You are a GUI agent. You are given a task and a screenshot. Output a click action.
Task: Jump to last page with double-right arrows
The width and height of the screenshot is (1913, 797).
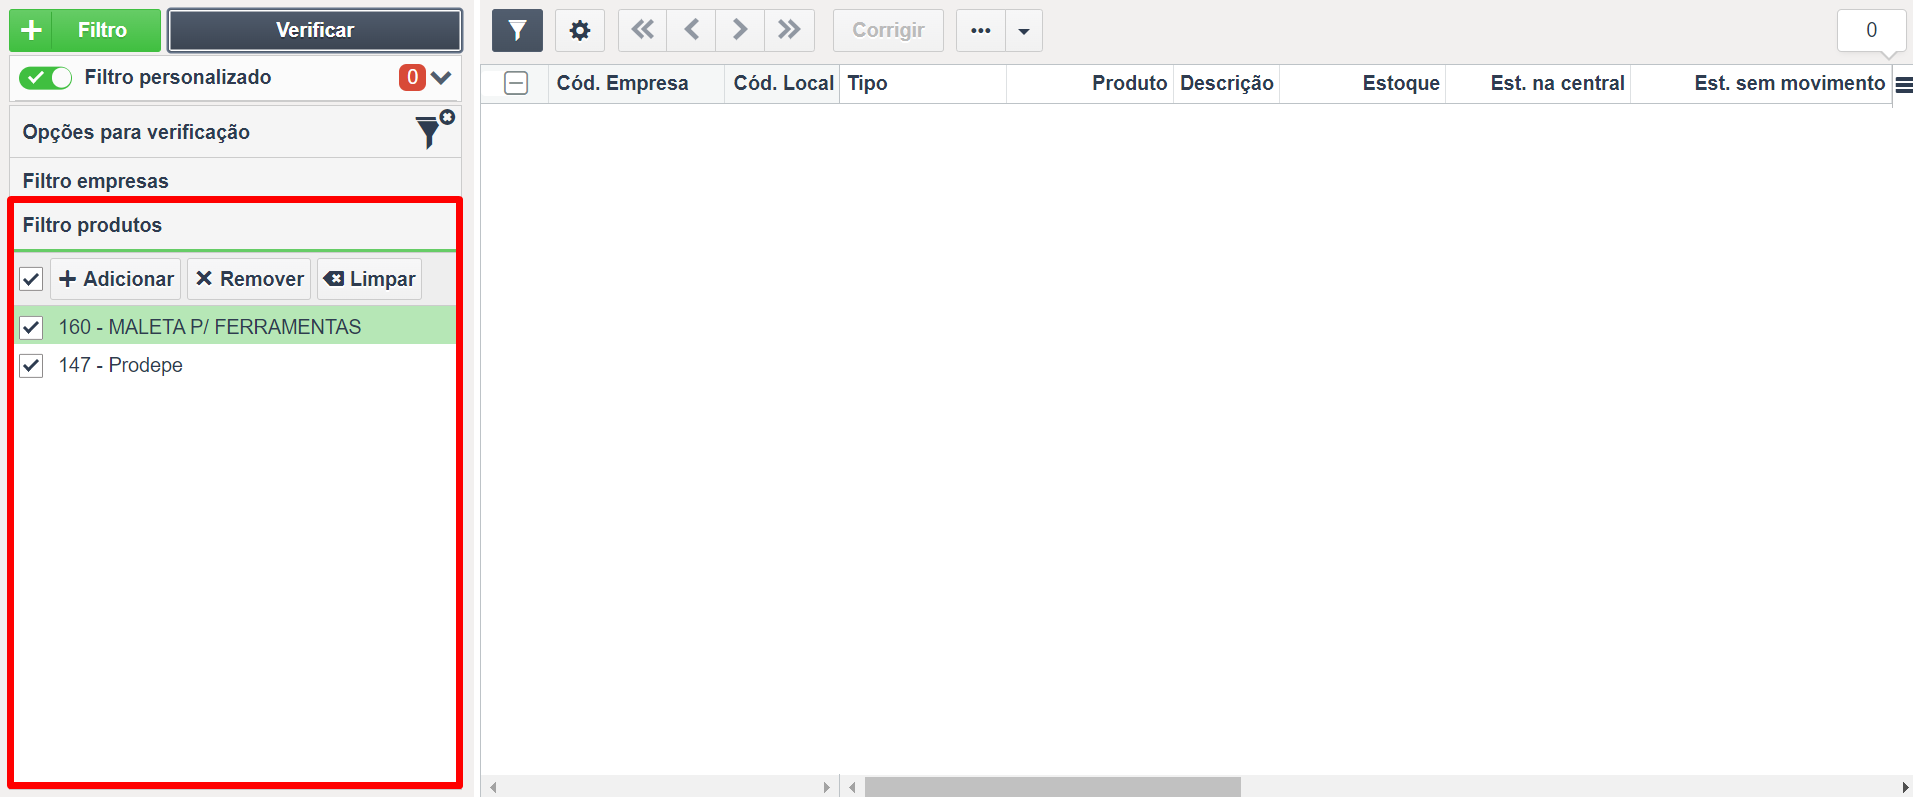(x=789, y=30)
